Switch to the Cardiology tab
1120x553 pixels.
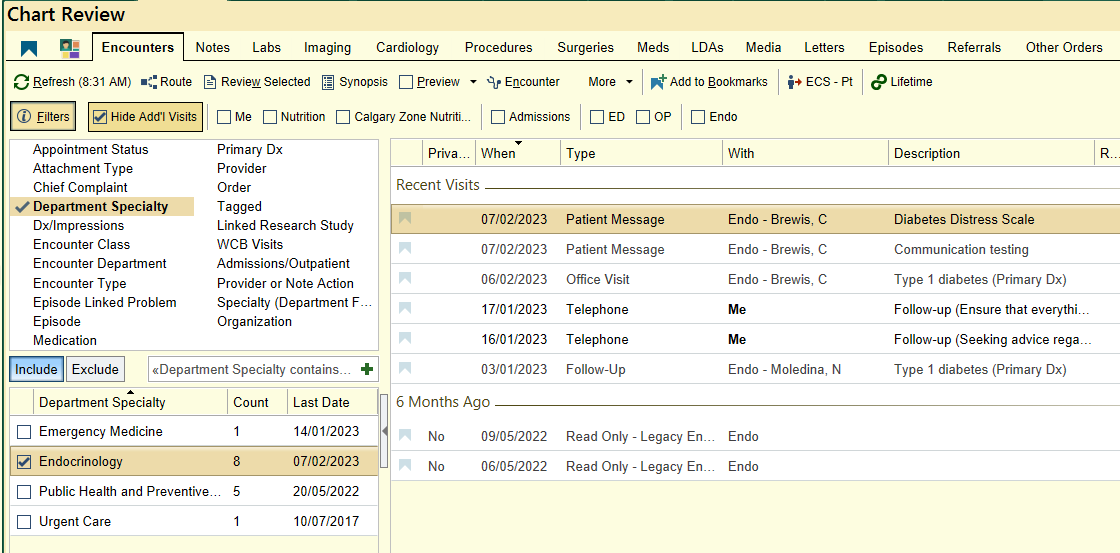point(407,48)
